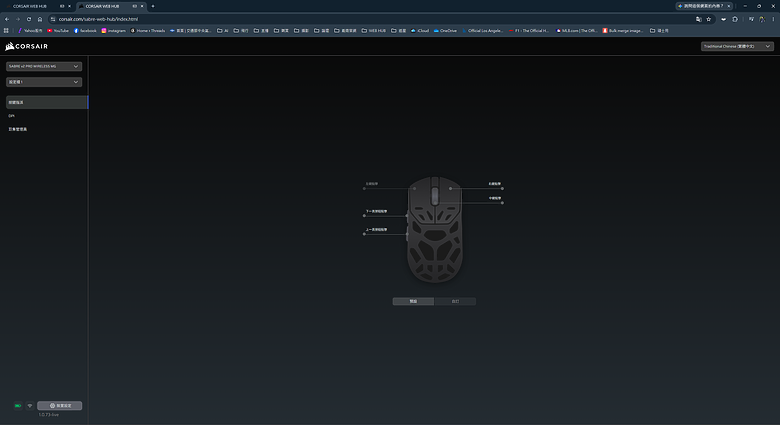The height and width of the screenshot is (425, 780).
Task: Switch to the default preset mode toggle
Action: click(413, 301)
